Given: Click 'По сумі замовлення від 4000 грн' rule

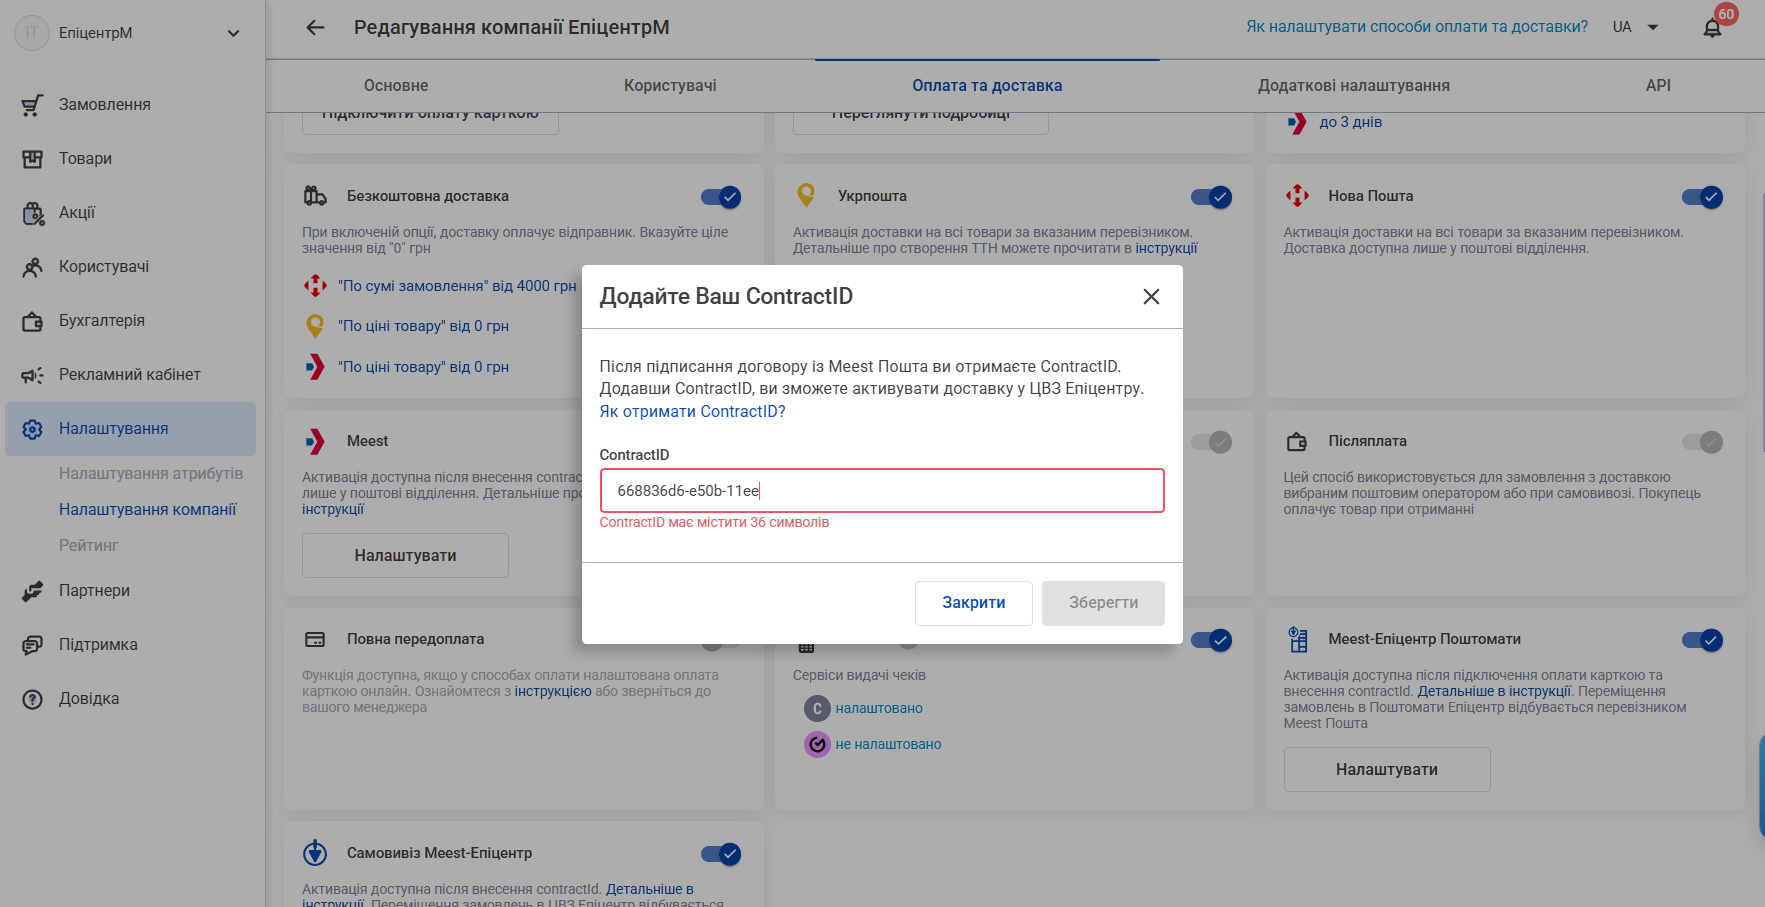Looking at the screenshot, I should click(457, 286).
